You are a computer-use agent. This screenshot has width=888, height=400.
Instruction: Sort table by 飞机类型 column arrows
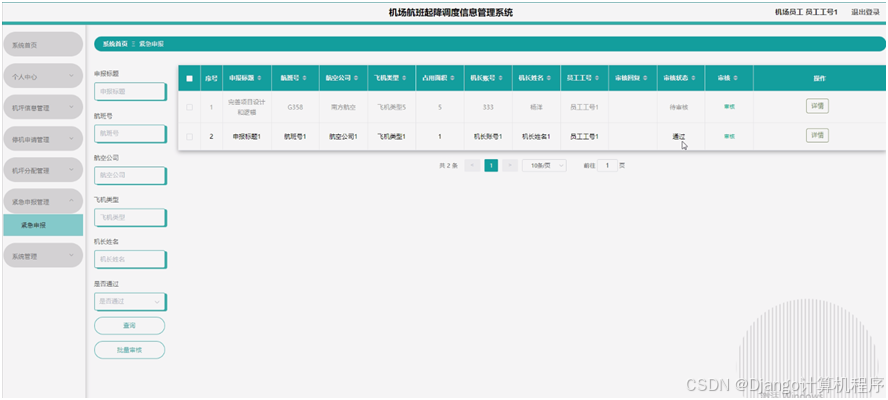pyautogui.click(x=403, y=78)
